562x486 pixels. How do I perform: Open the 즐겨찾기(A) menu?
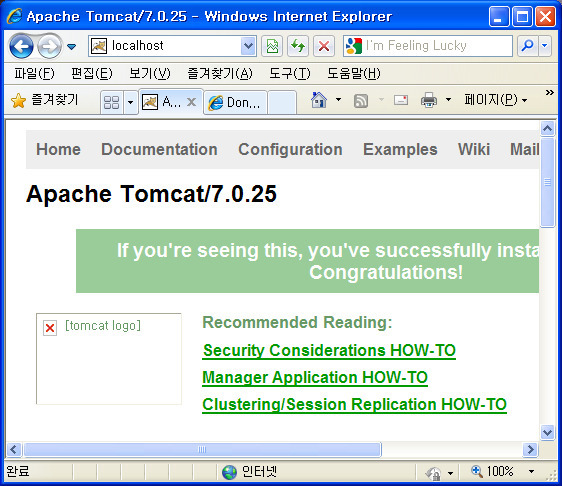tap(220, 73)
